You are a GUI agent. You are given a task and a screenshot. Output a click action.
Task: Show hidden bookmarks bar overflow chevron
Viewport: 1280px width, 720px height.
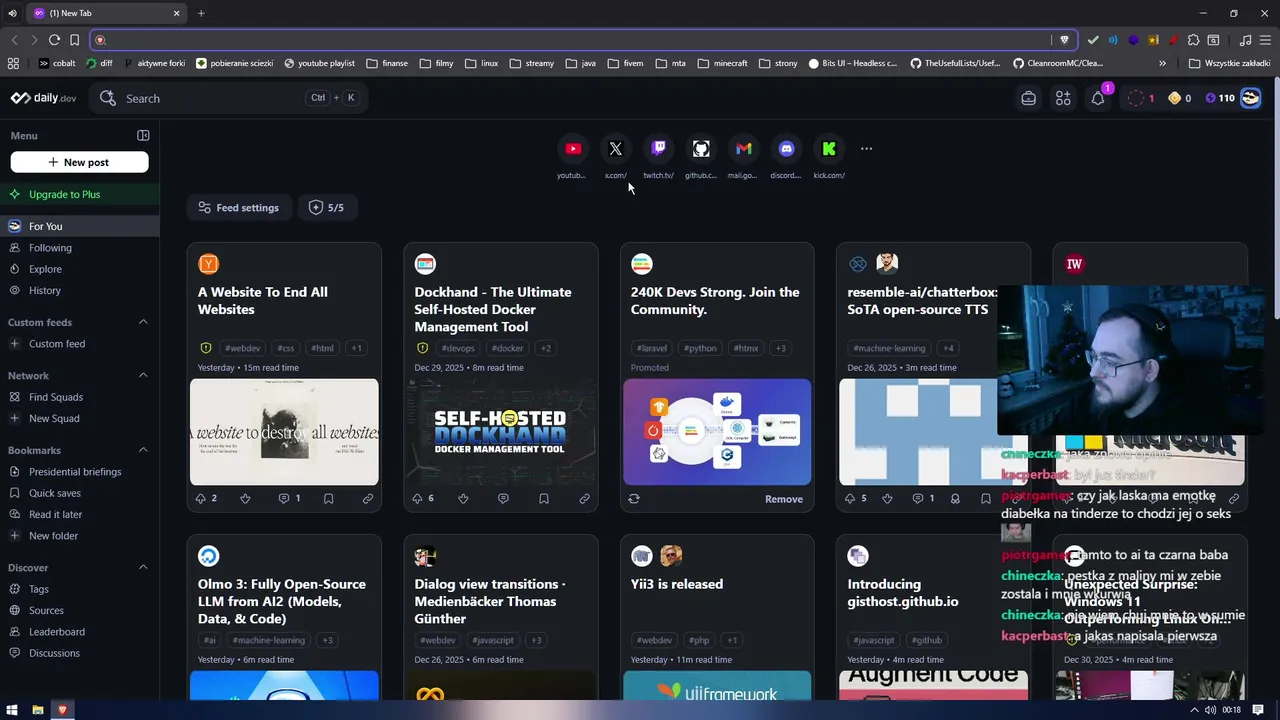coord(1162,63)
